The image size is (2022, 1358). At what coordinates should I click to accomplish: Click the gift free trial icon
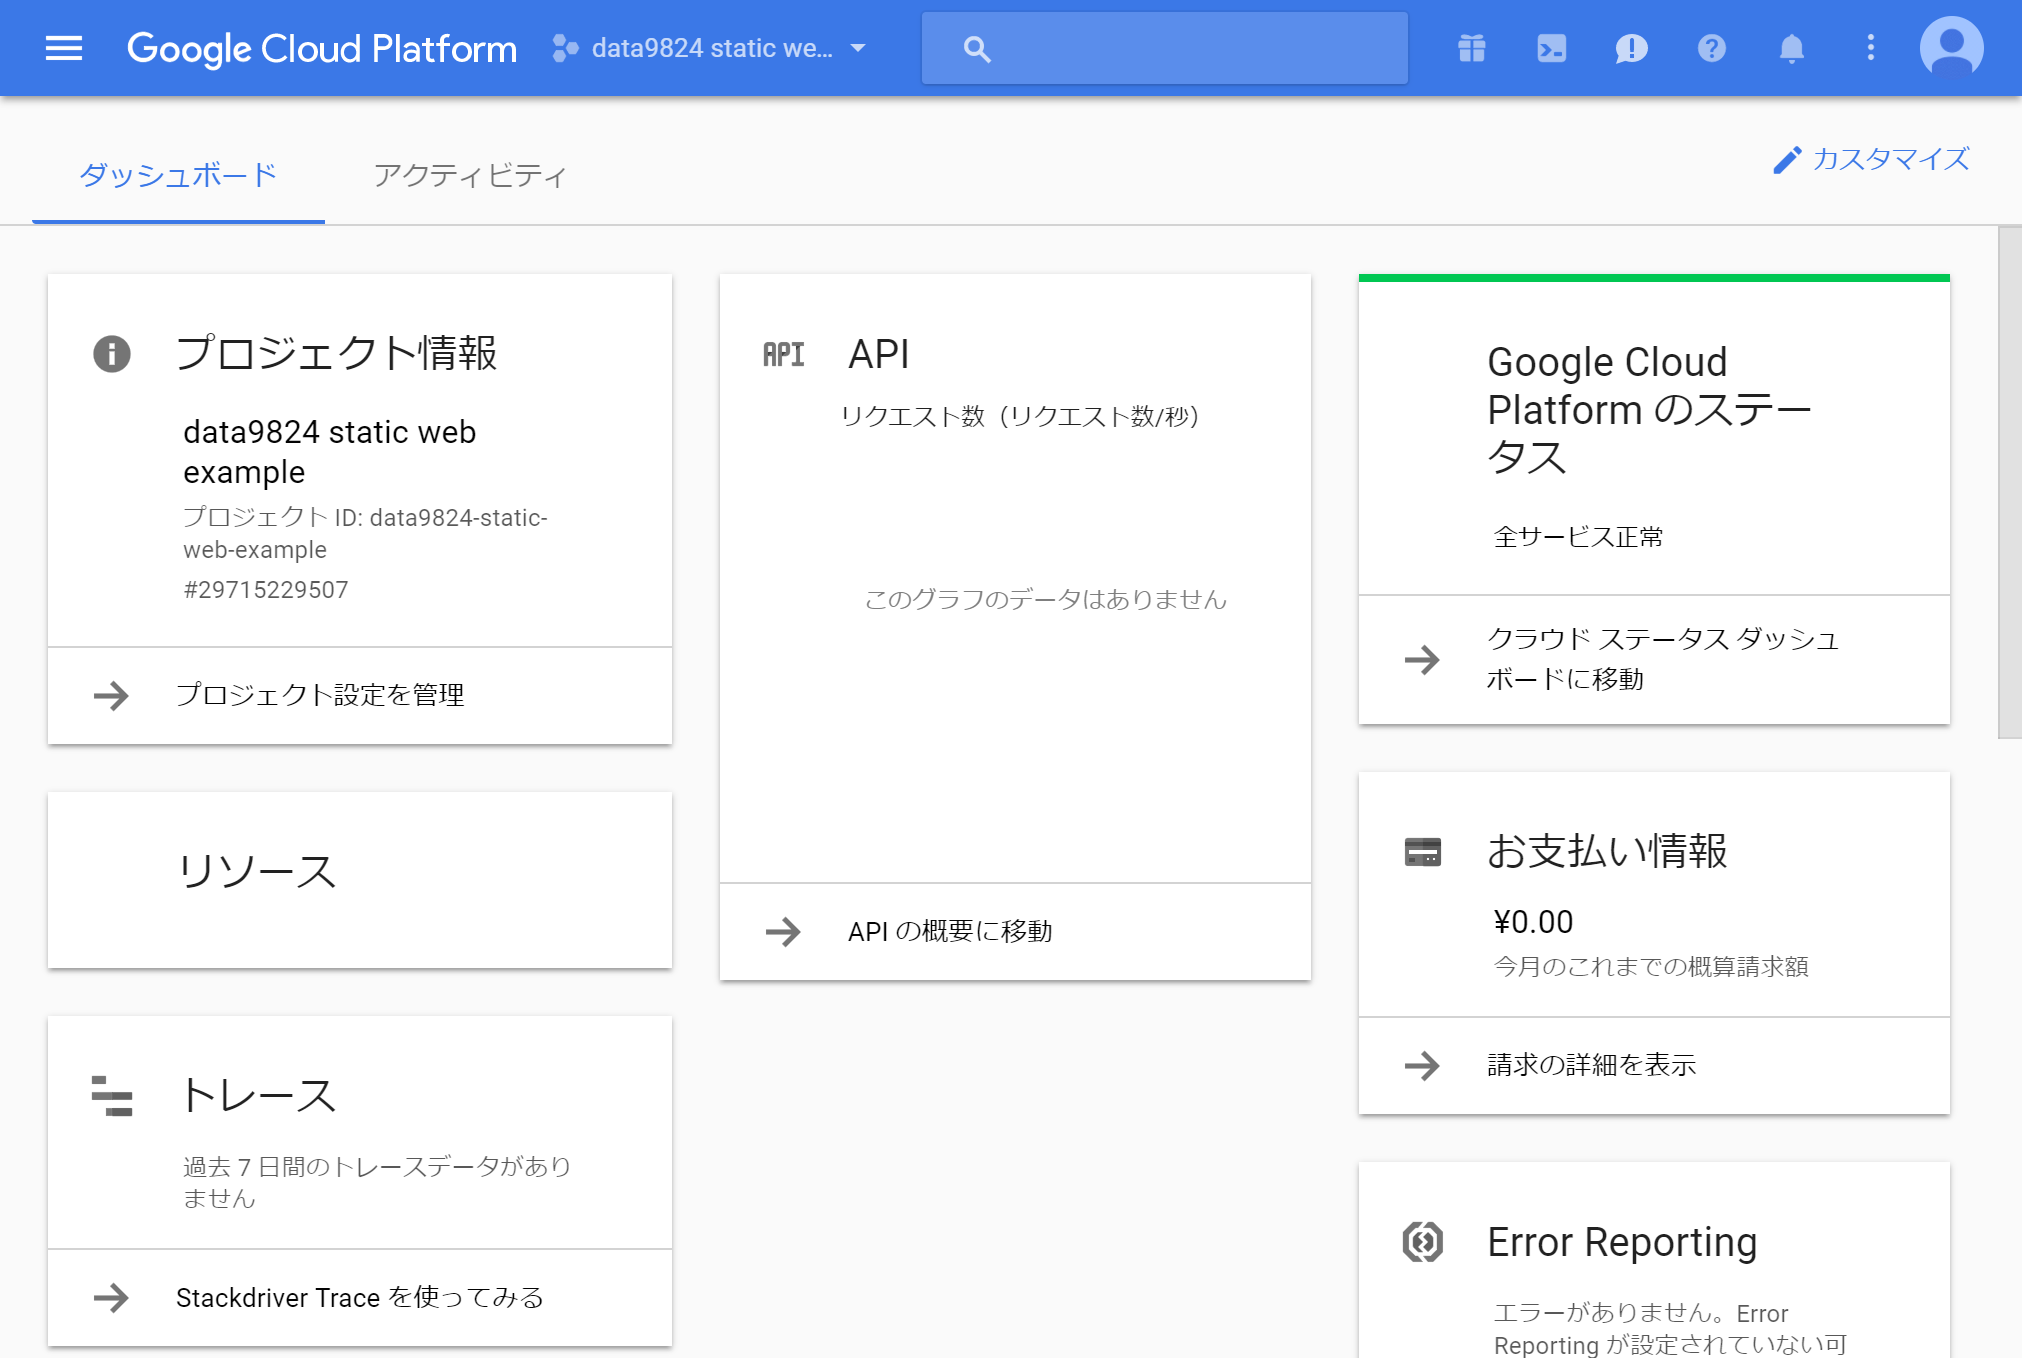(1471, 48)
